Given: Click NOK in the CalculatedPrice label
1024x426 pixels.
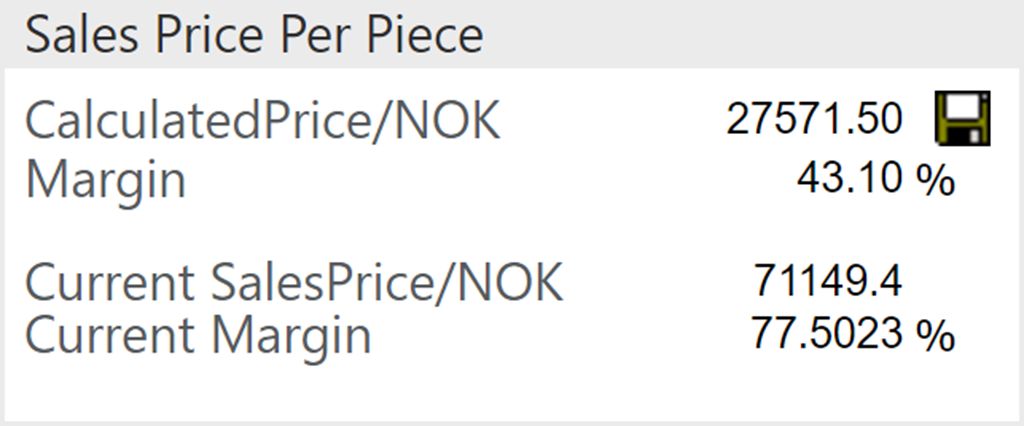Looking at the screenshot, I should point(449,121).
